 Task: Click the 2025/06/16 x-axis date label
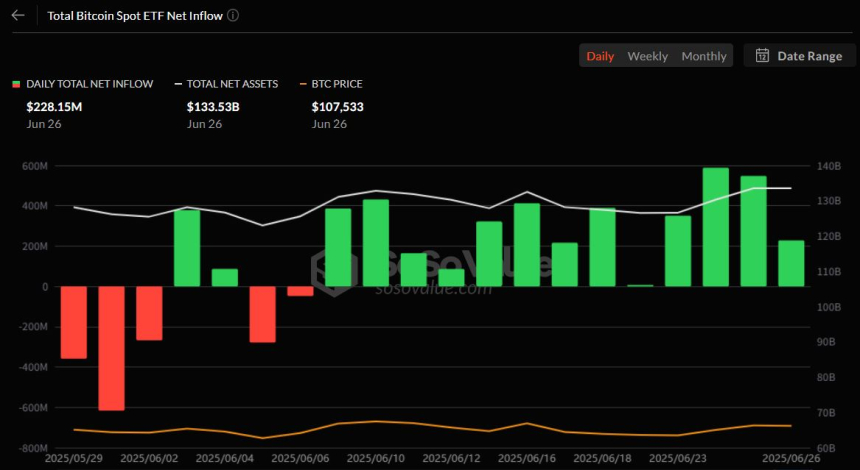pyautogui.click(x=526, y=457)
